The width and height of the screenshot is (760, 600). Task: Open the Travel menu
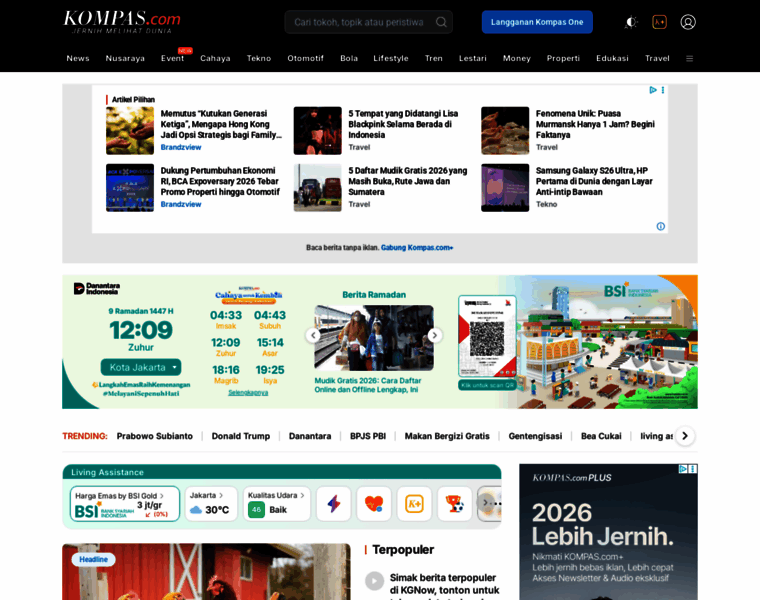pyautogui.click(x=657, y=58)
